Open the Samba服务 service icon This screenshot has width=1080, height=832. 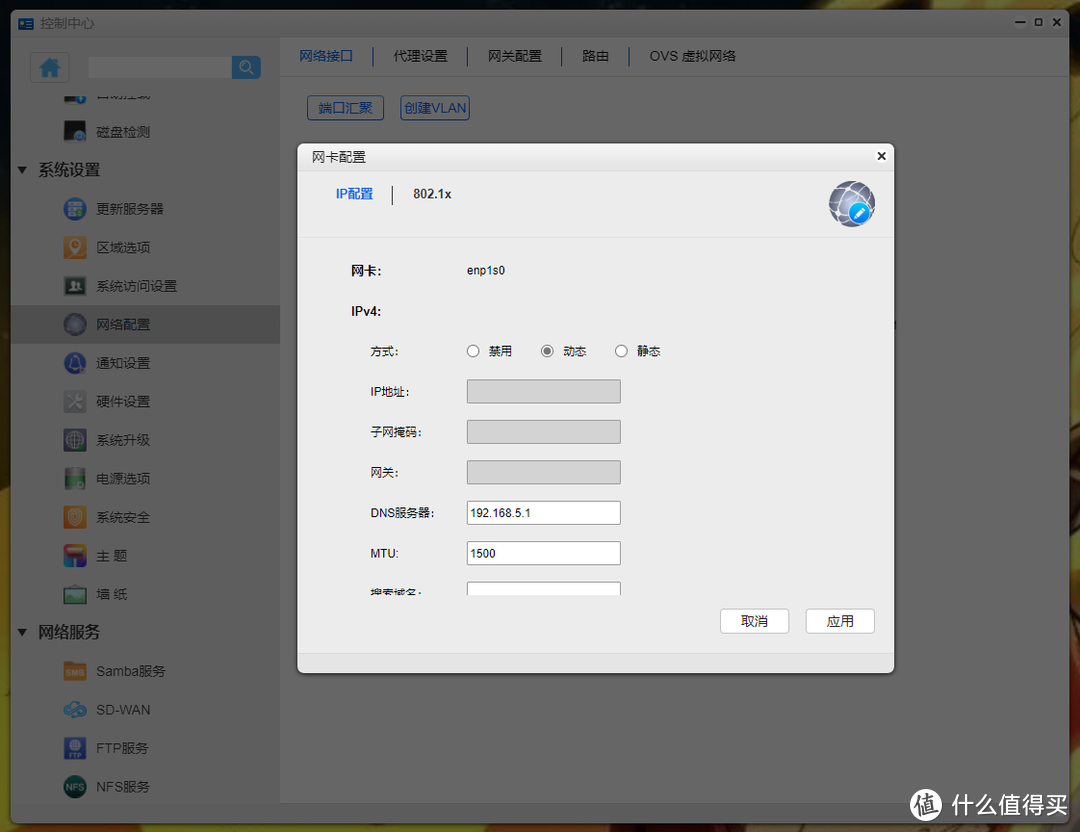click(x=74, y=671)
